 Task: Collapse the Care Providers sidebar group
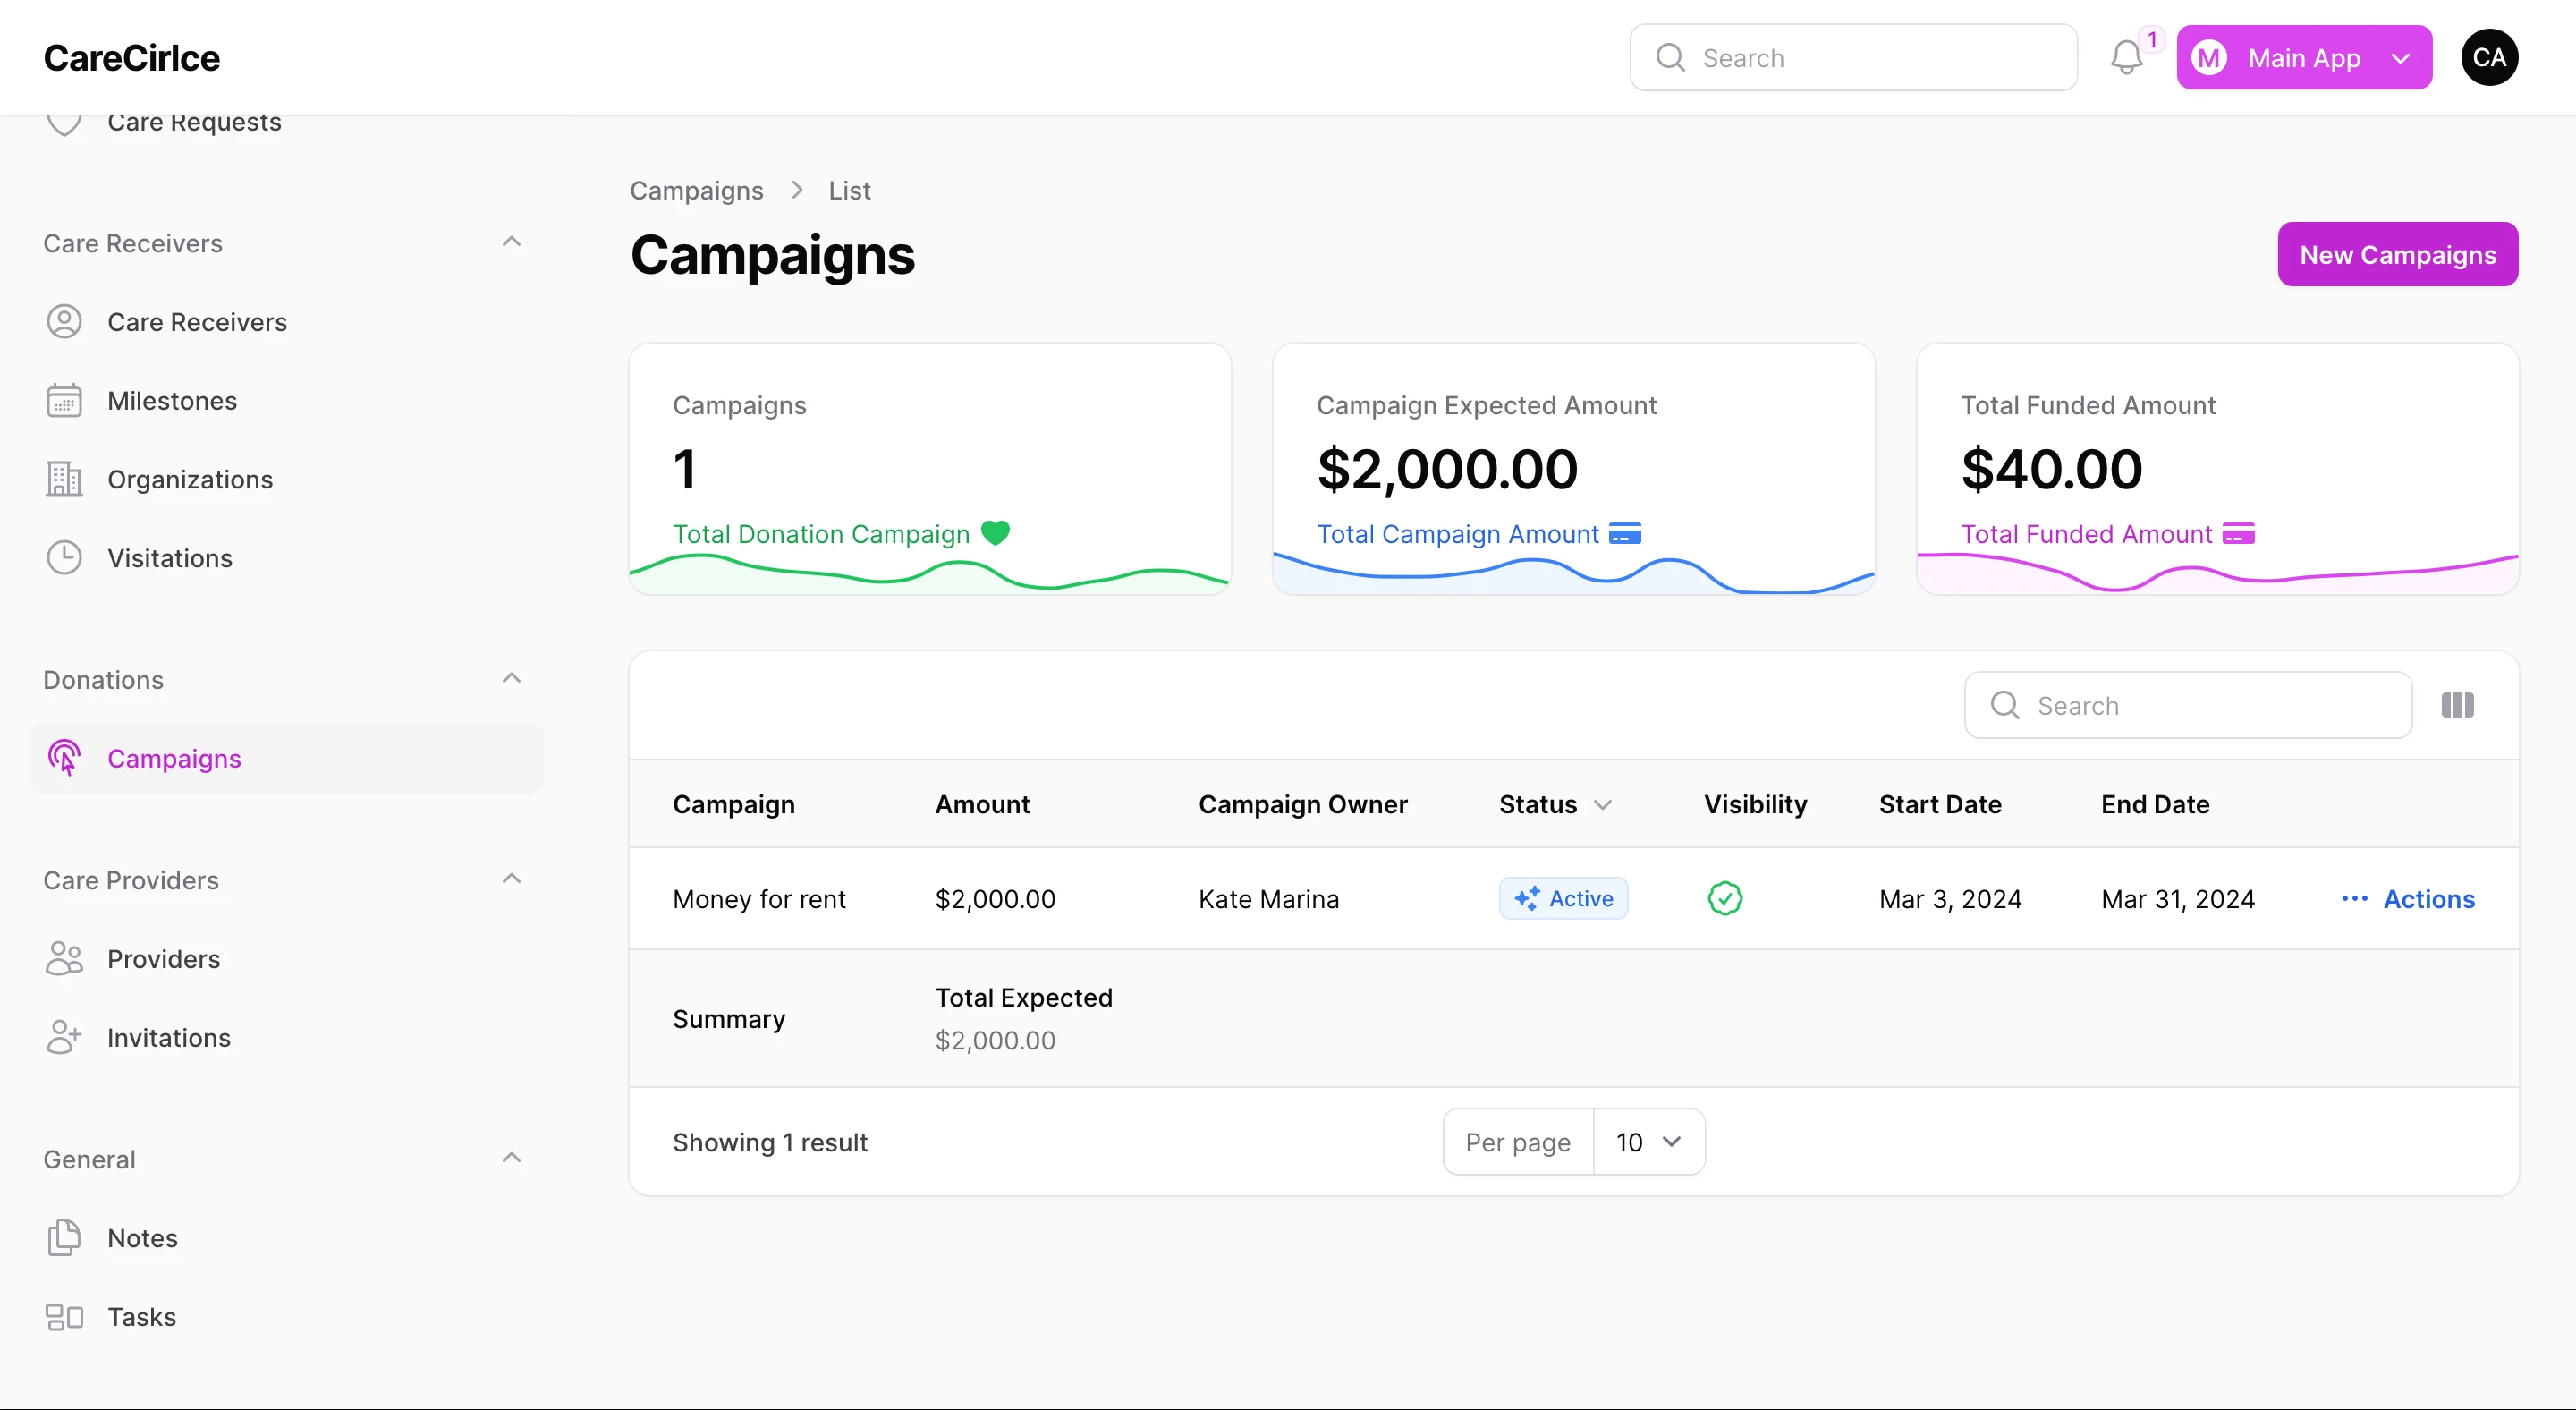(511, 879)
